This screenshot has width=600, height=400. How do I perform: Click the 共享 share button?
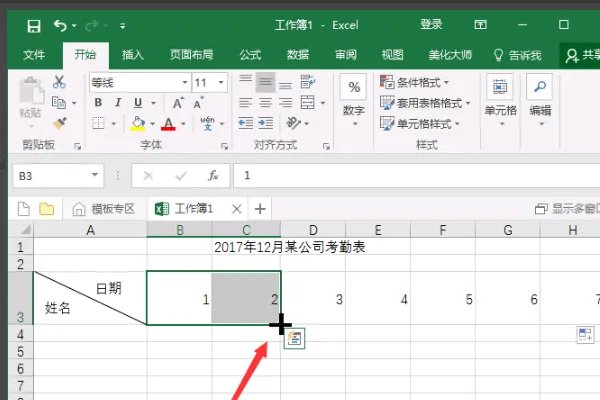click(x=582, y=56)
